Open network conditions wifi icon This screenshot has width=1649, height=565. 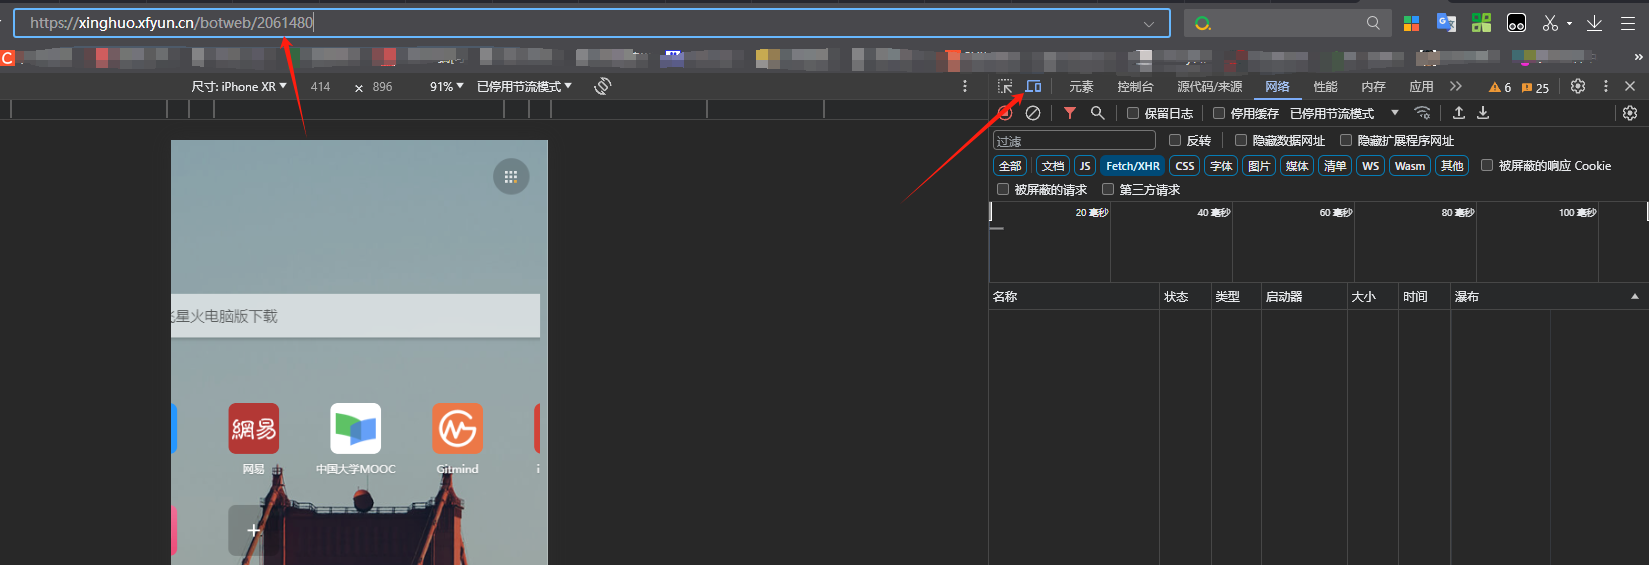pos(1422,113)
